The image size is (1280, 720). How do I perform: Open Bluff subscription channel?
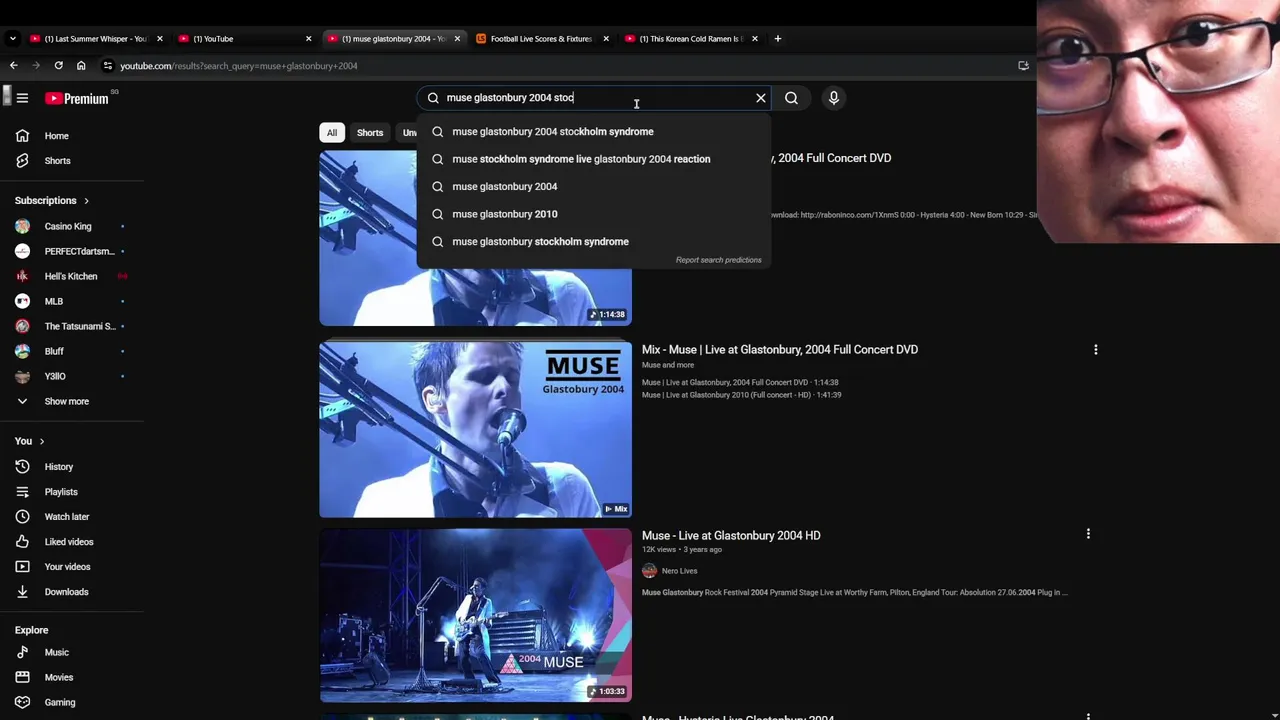pos(72,351)
